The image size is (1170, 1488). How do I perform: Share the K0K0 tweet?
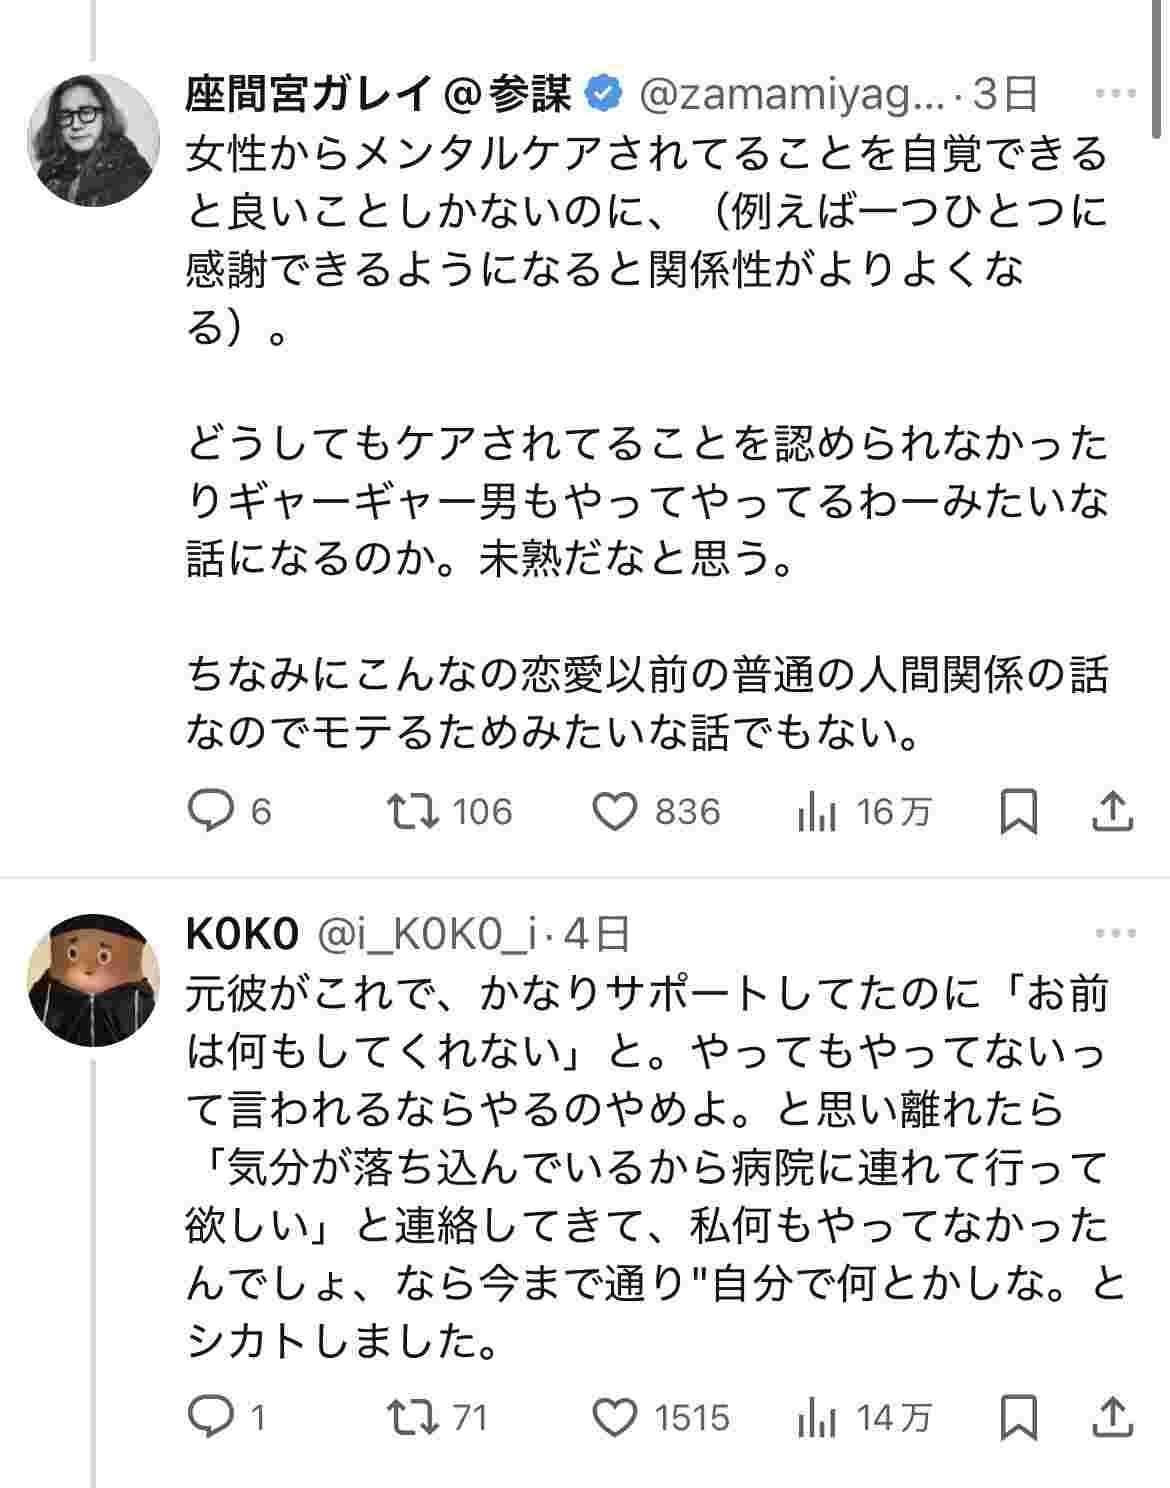click(x=1113, y=1417)
